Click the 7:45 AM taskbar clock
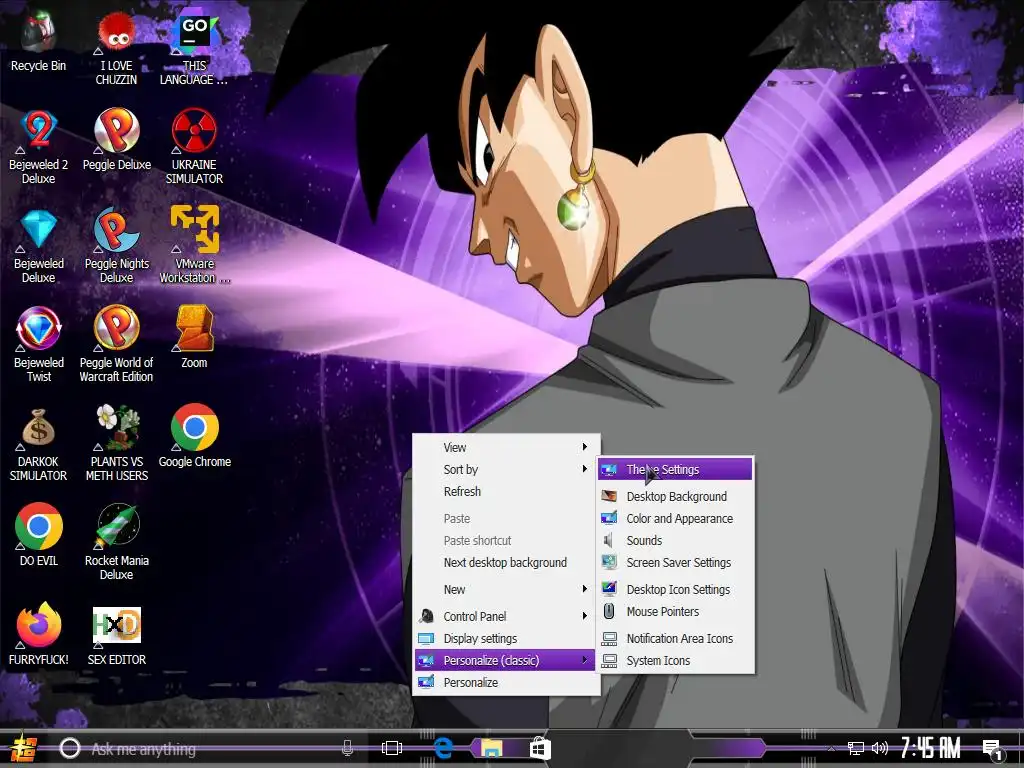1024x768 pixels. coord(931,748)
